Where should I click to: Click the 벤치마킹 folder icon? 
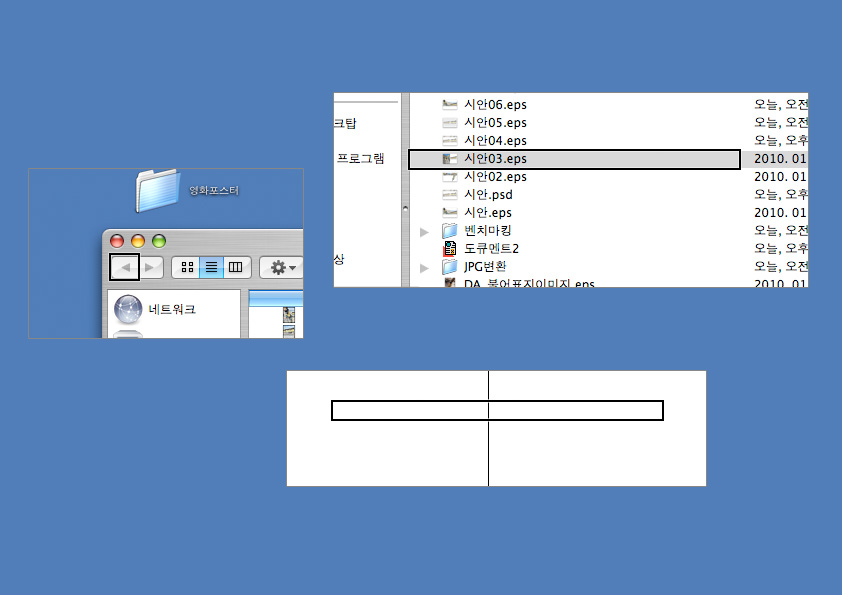click(x=450, y=231)
